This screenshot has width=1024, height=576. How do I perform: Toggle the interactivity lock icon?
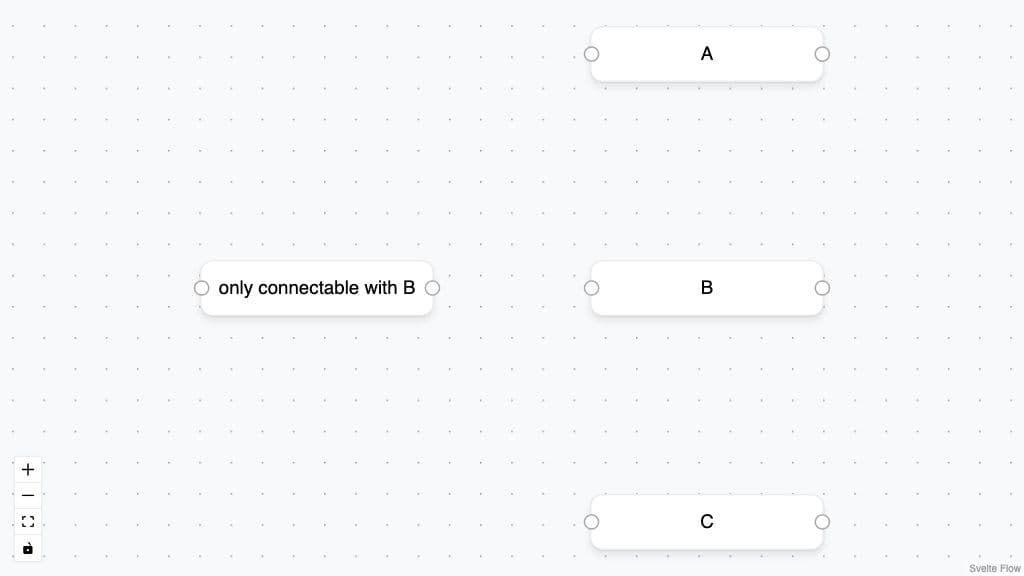point(27,548)
